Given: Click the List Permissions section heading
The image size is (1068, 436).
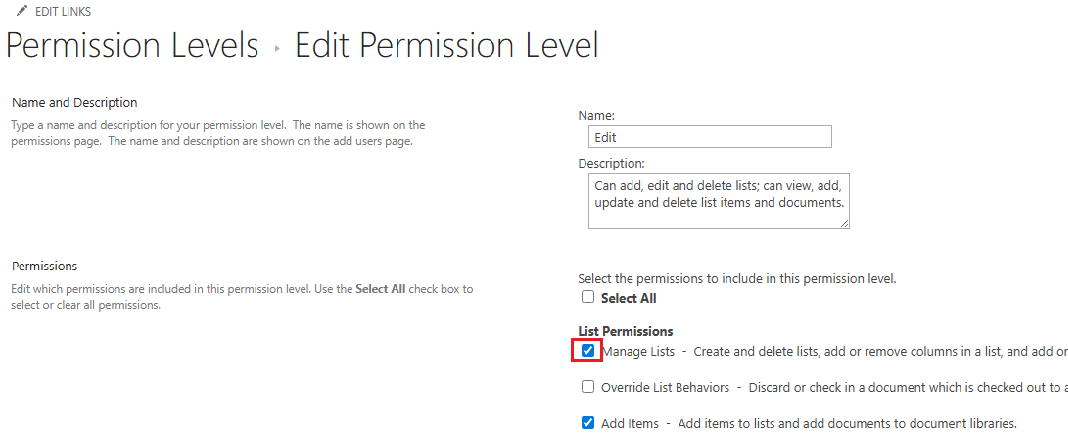Looking at the screenshot, I should (x=625, y=331).
